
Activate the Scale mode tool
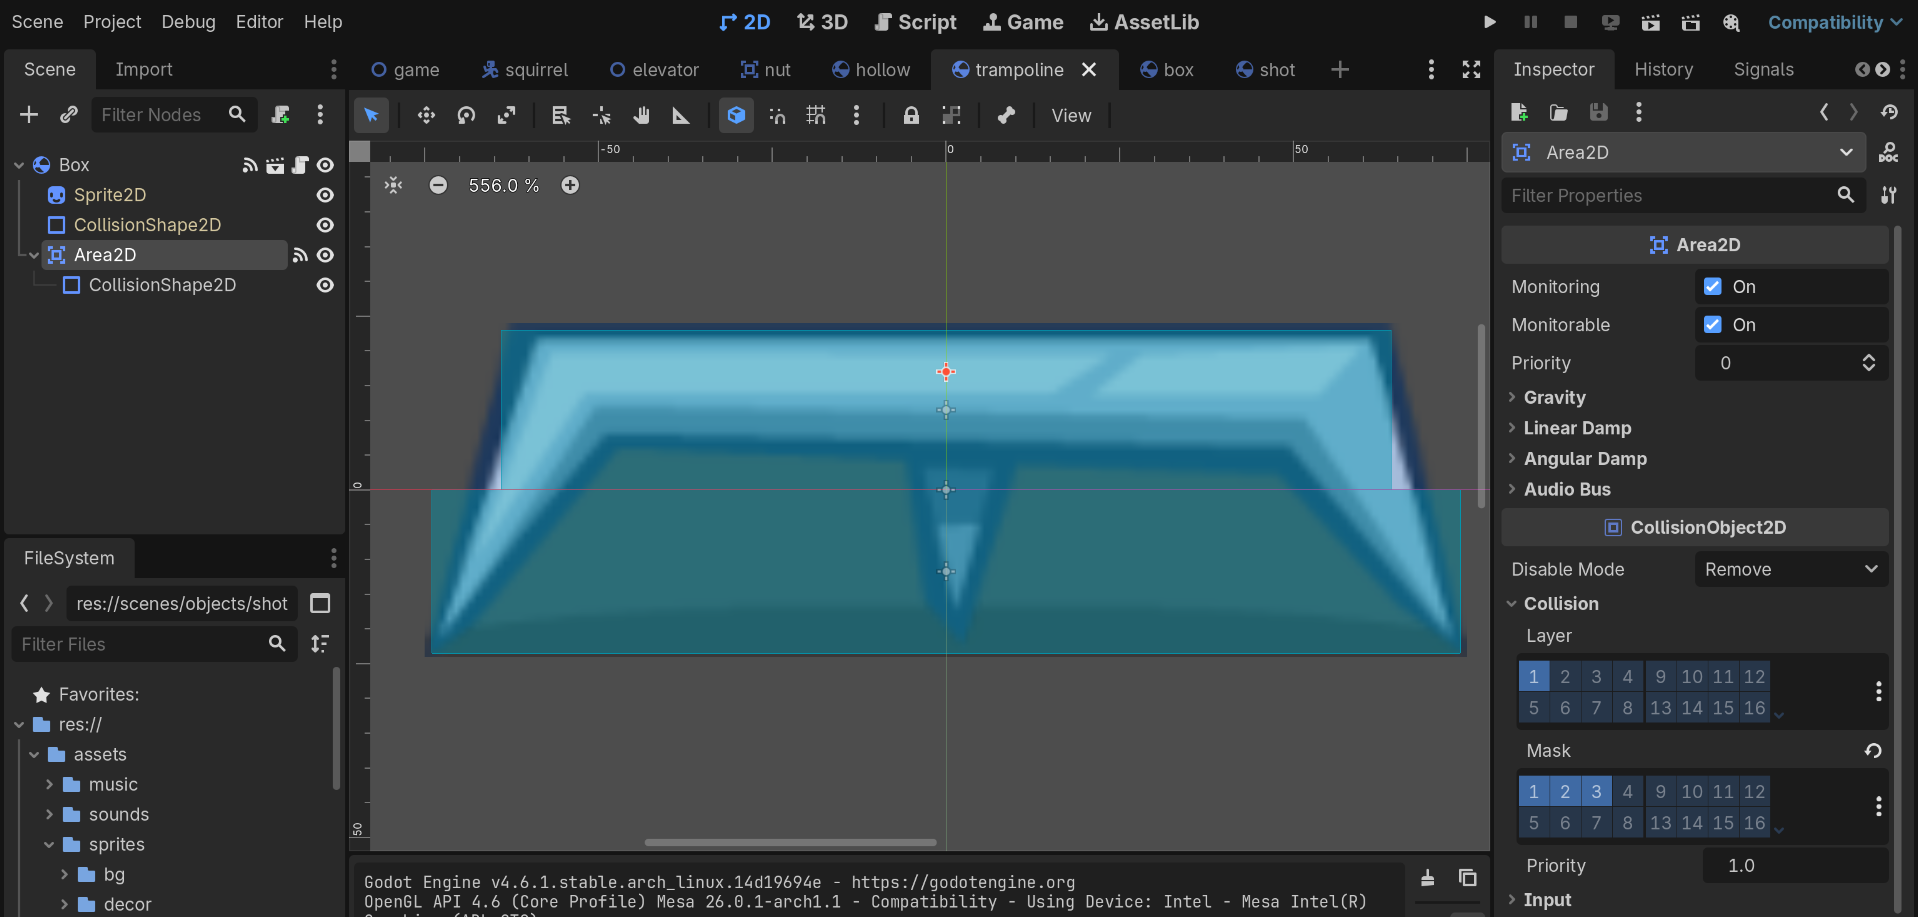(507, 116)
